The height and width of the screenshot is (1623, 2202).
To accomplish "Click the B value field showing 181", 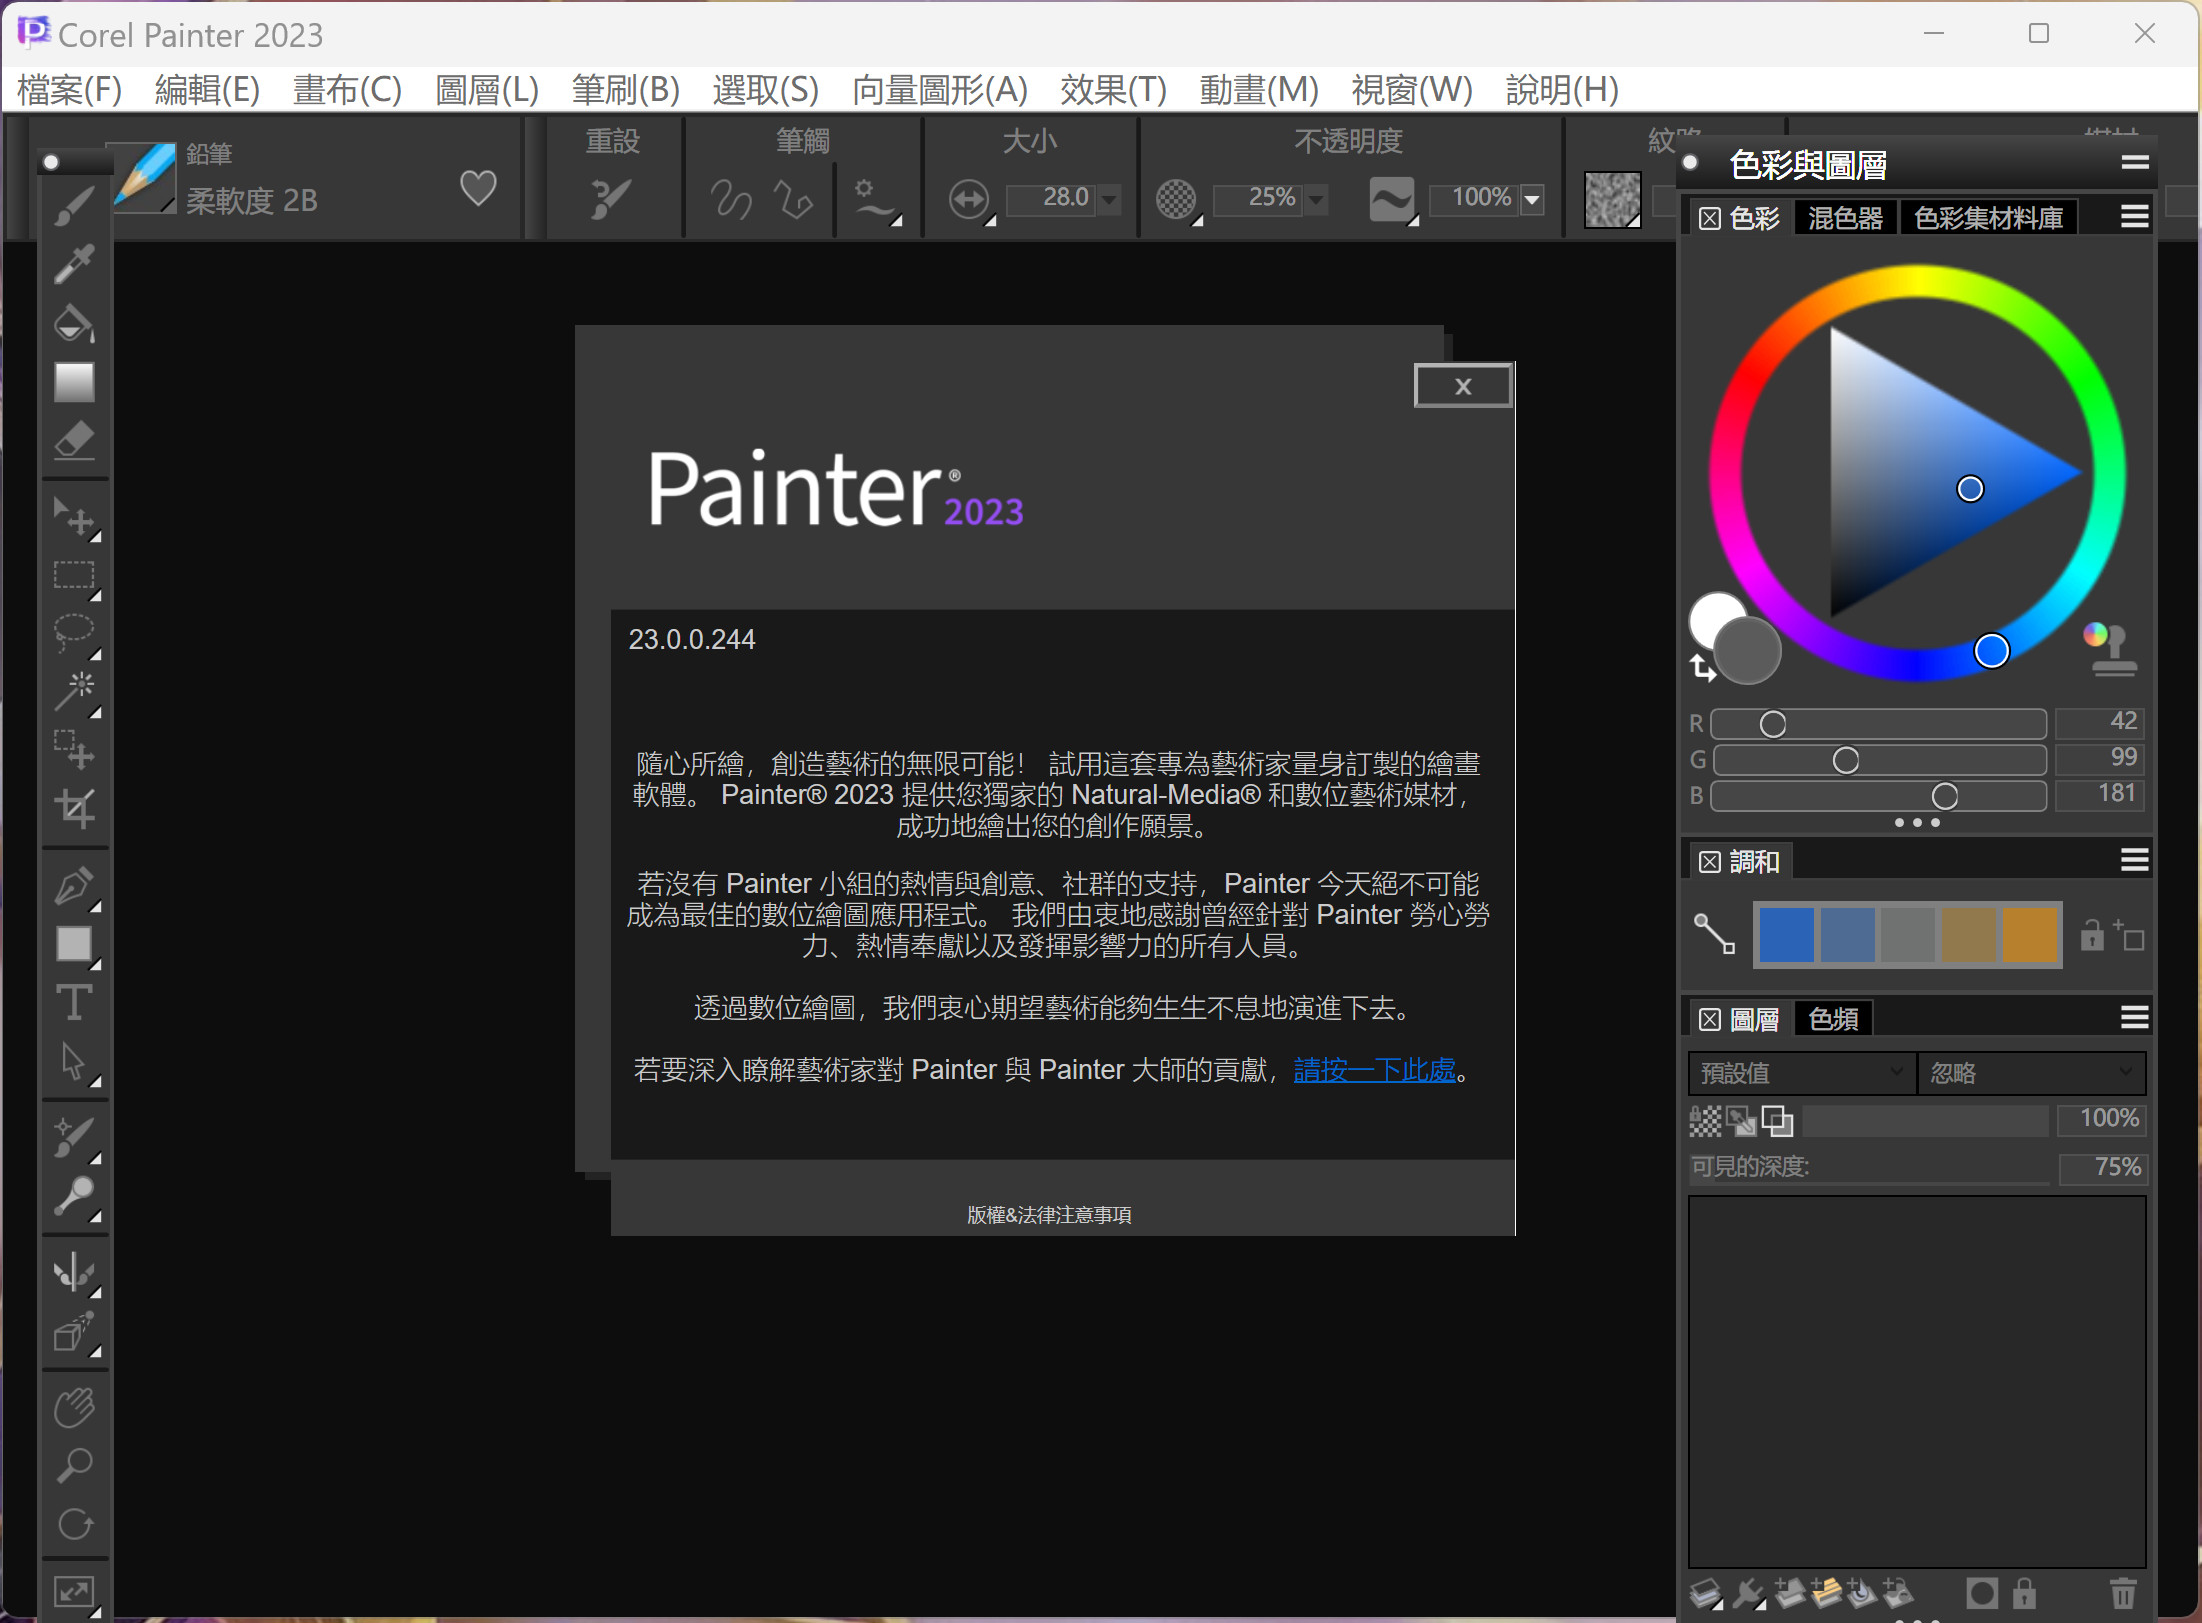I will 2099,794.
